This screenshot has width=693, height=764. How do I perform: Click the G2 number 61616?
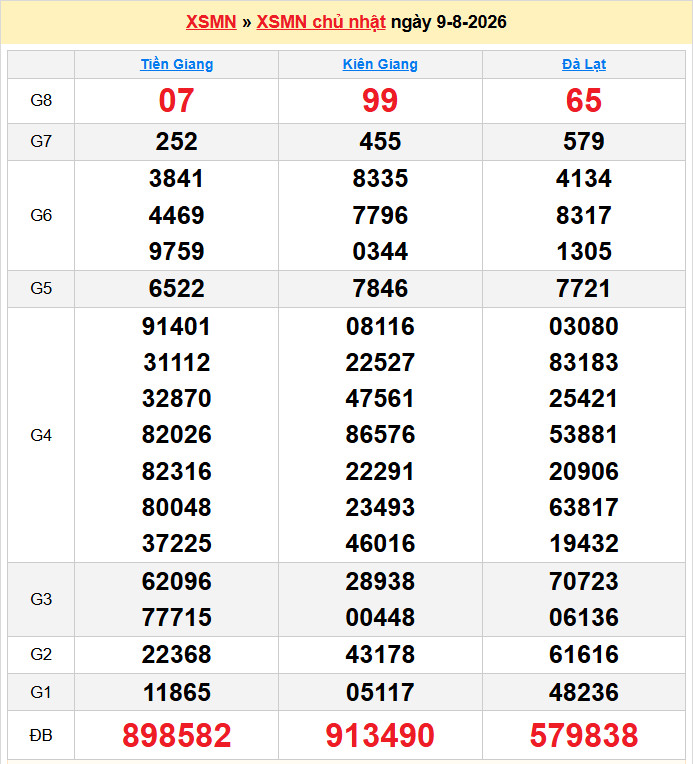coord(584,654)
